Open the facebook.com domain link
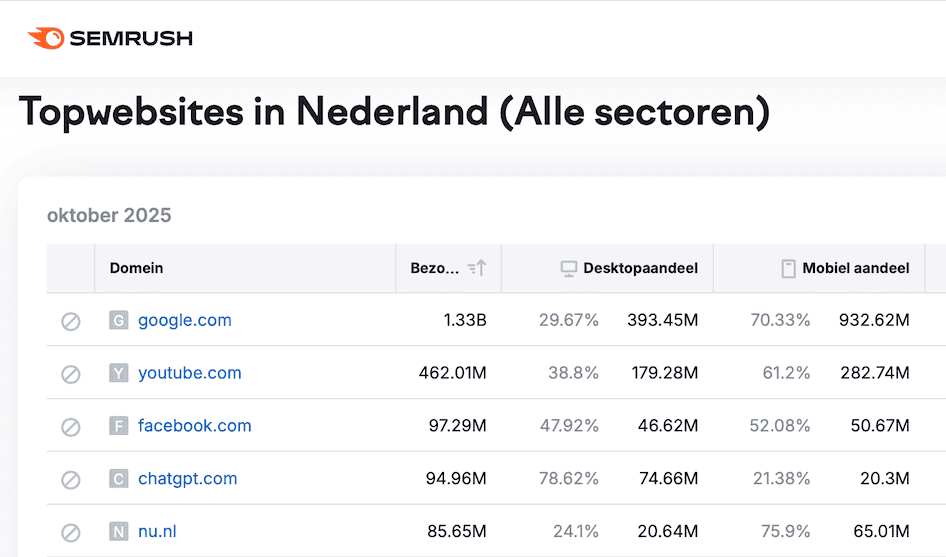This screenshot has width=946, height=557. (194, 425)
